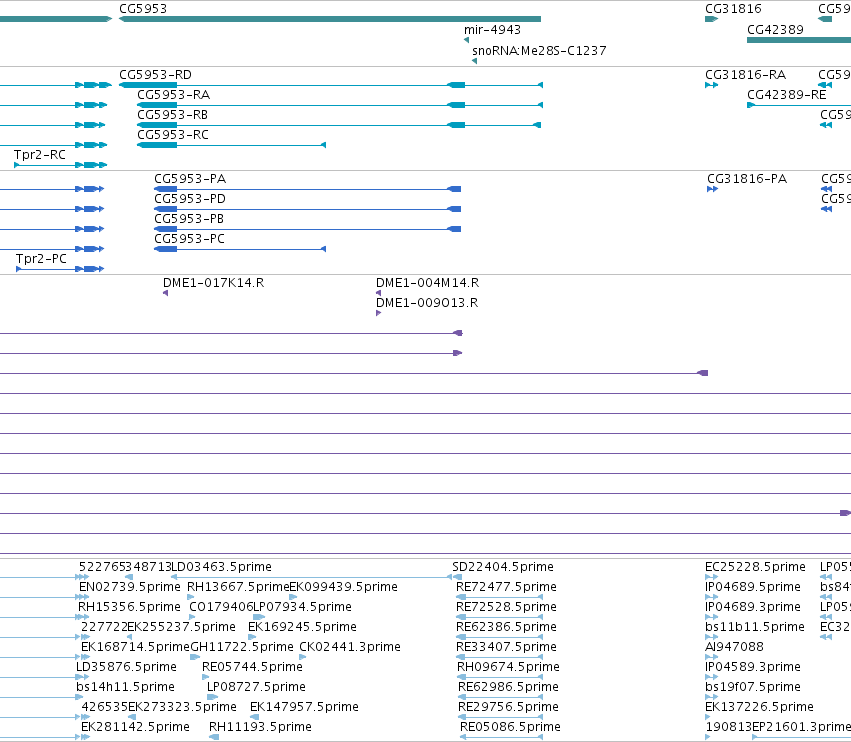Select the EK281142.5prime EST label

pos(135,727)
